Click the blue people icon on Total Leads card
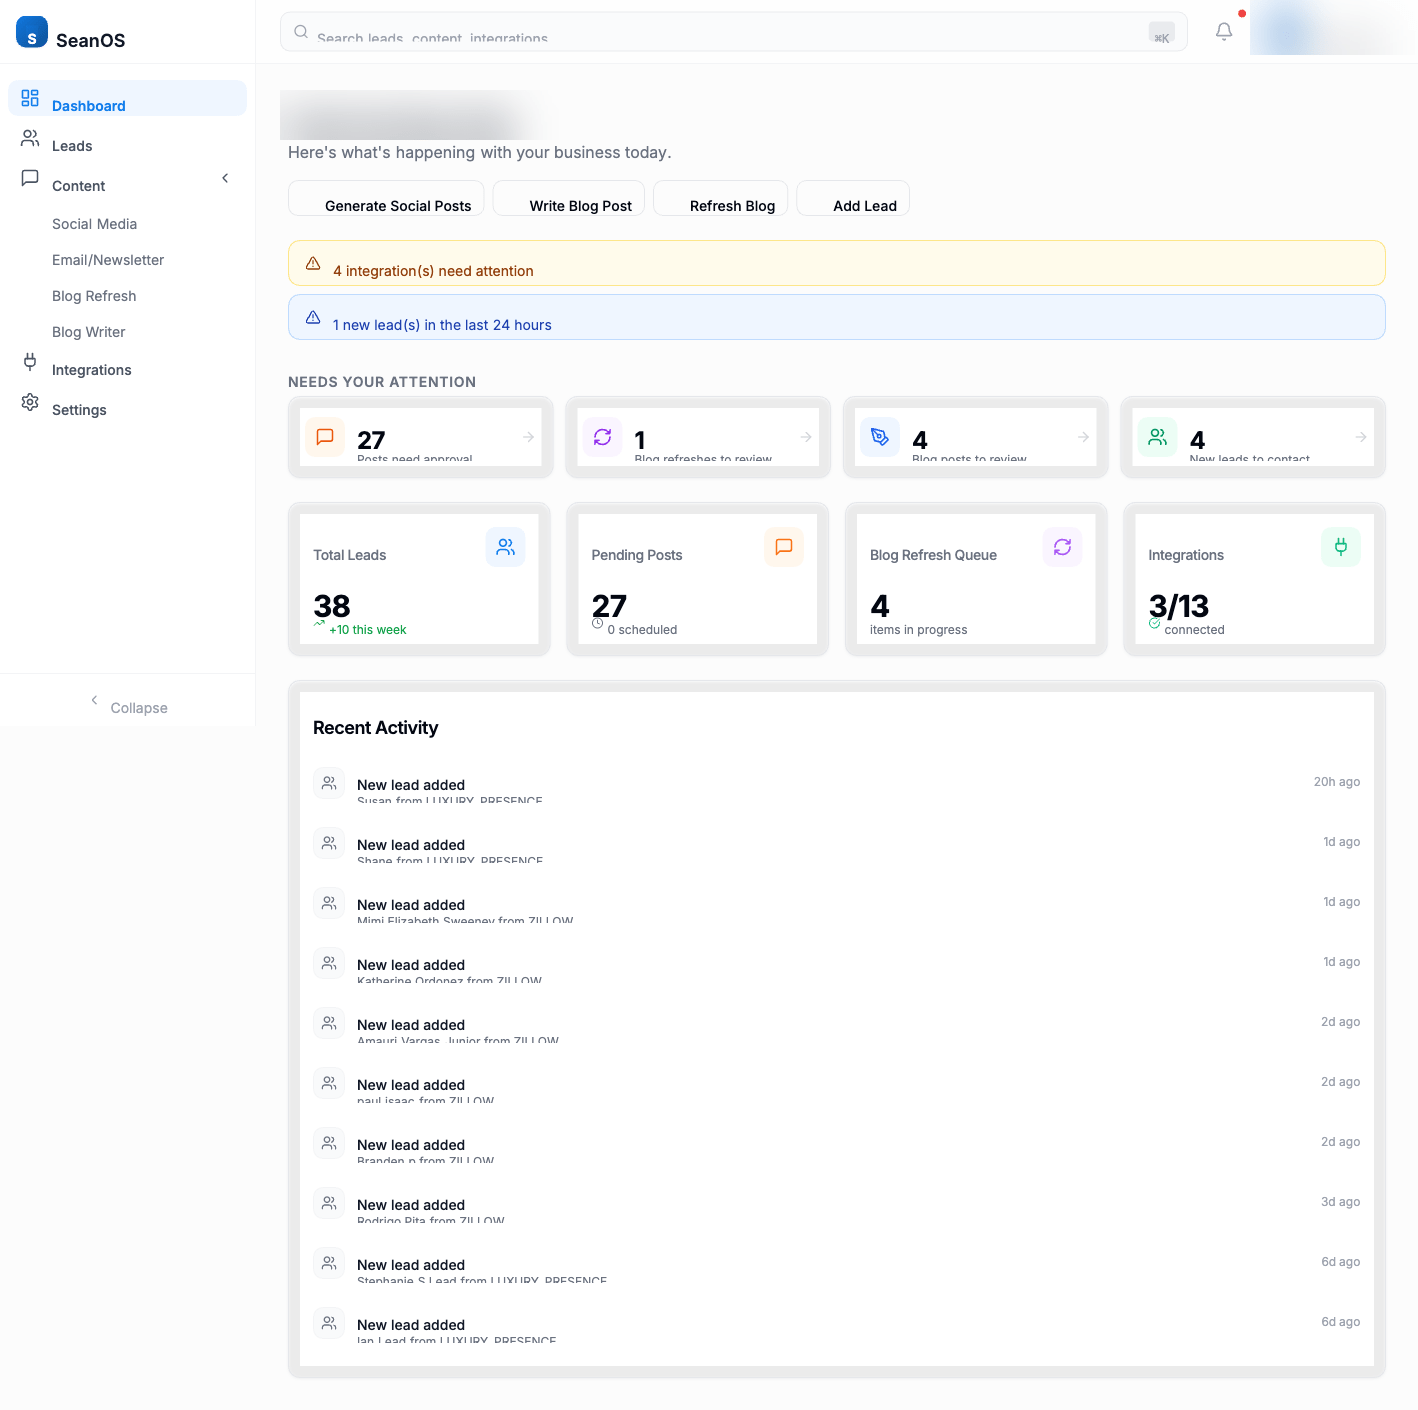This screenshot has height=1410, width=1418. click(x=505, y=547)
